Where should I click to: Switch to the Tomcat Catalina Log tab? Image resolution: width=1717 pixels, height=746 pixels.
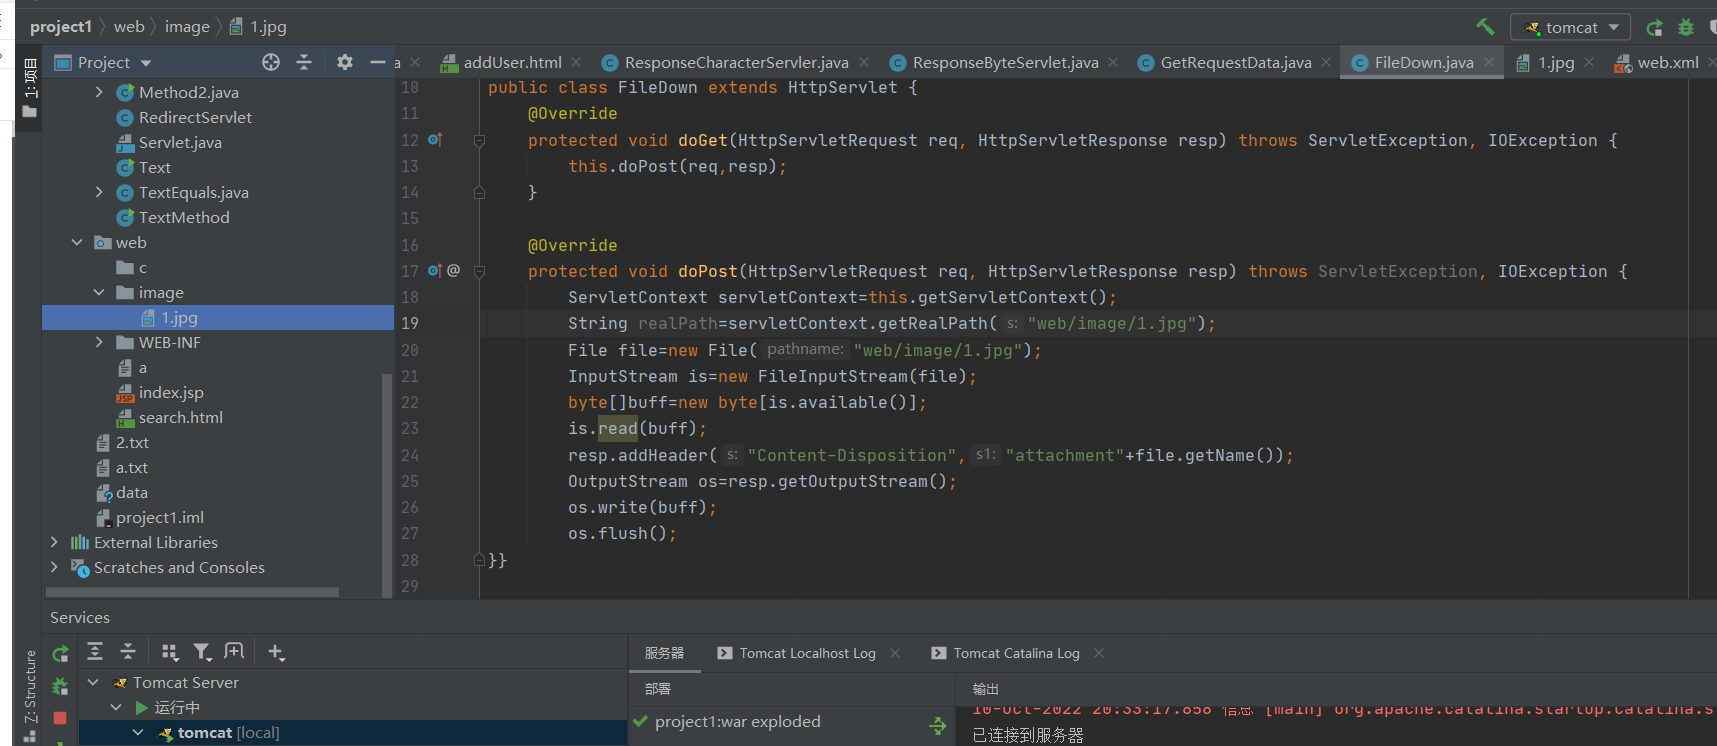coord(1005,653)
